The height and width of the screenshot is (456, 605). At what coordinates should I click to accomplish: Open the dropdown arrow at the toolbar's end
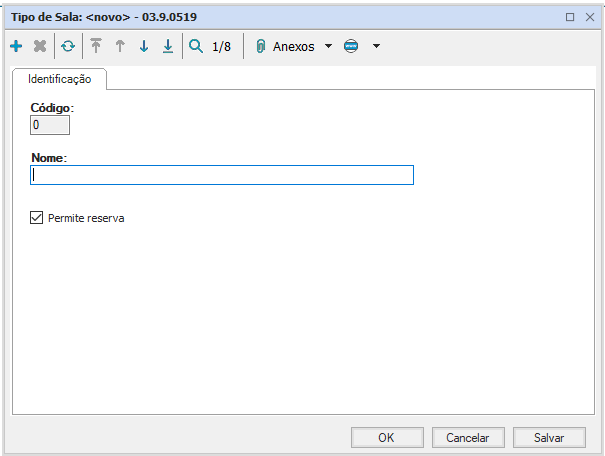pyautogui.click(x=376, y=46)
